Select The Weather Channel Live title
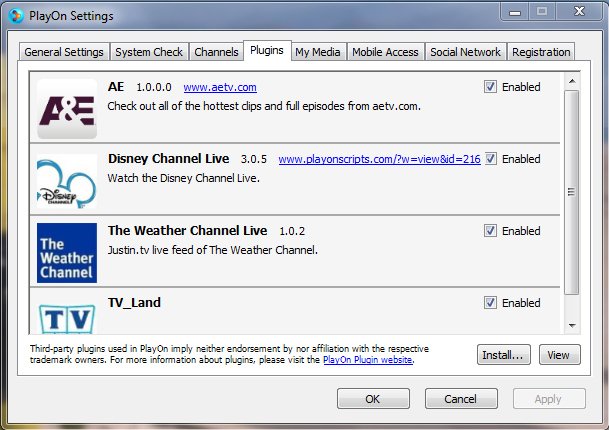 coord(188,230)
